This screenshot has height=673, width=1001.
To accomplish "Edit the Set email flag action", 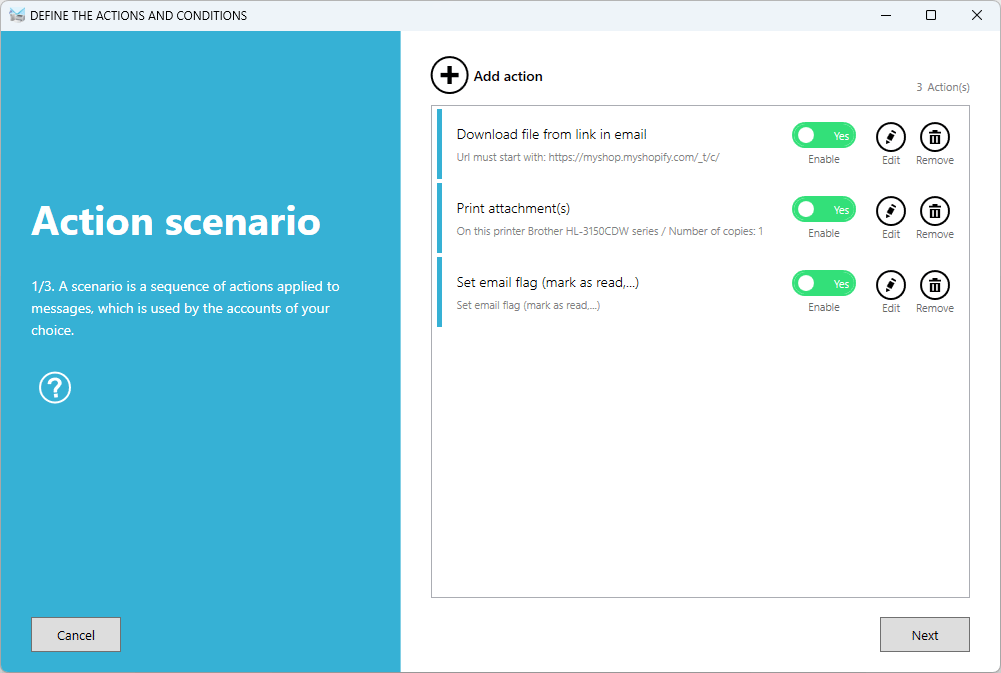I will (891, 285).
